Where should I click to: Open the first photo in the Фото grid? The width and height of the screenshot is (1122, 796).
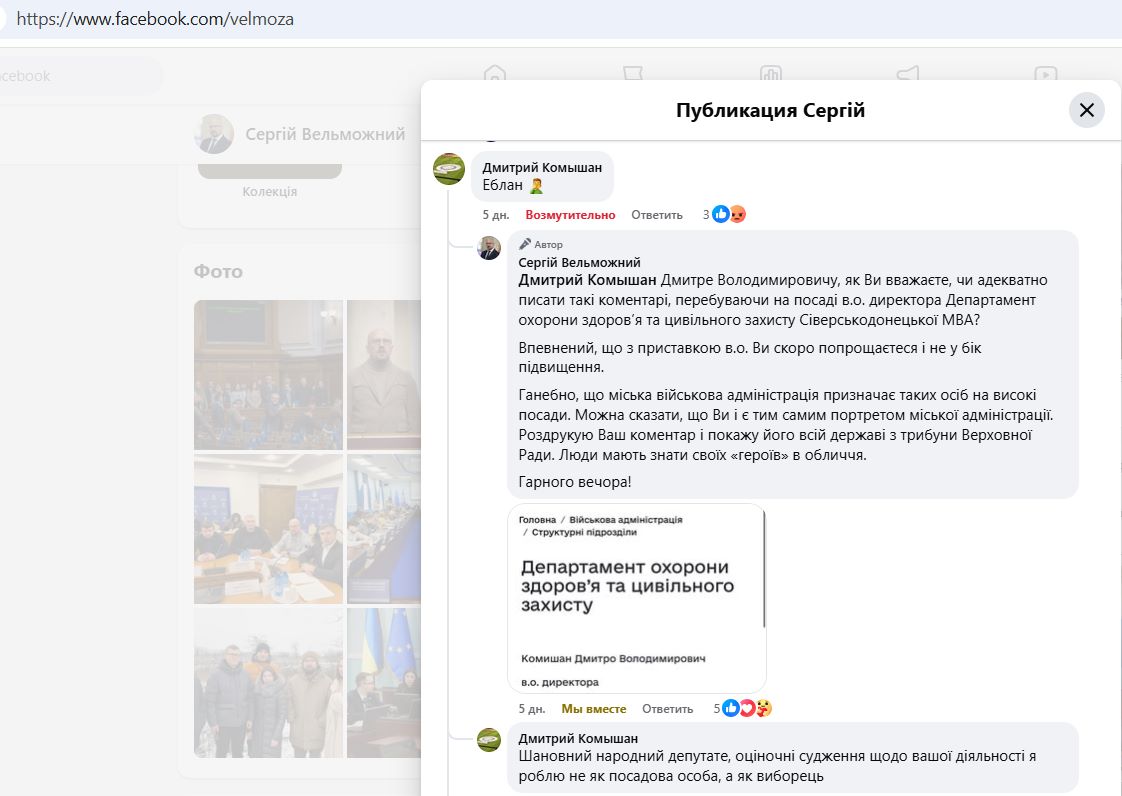pyautogui.click(x=268, y=375)
